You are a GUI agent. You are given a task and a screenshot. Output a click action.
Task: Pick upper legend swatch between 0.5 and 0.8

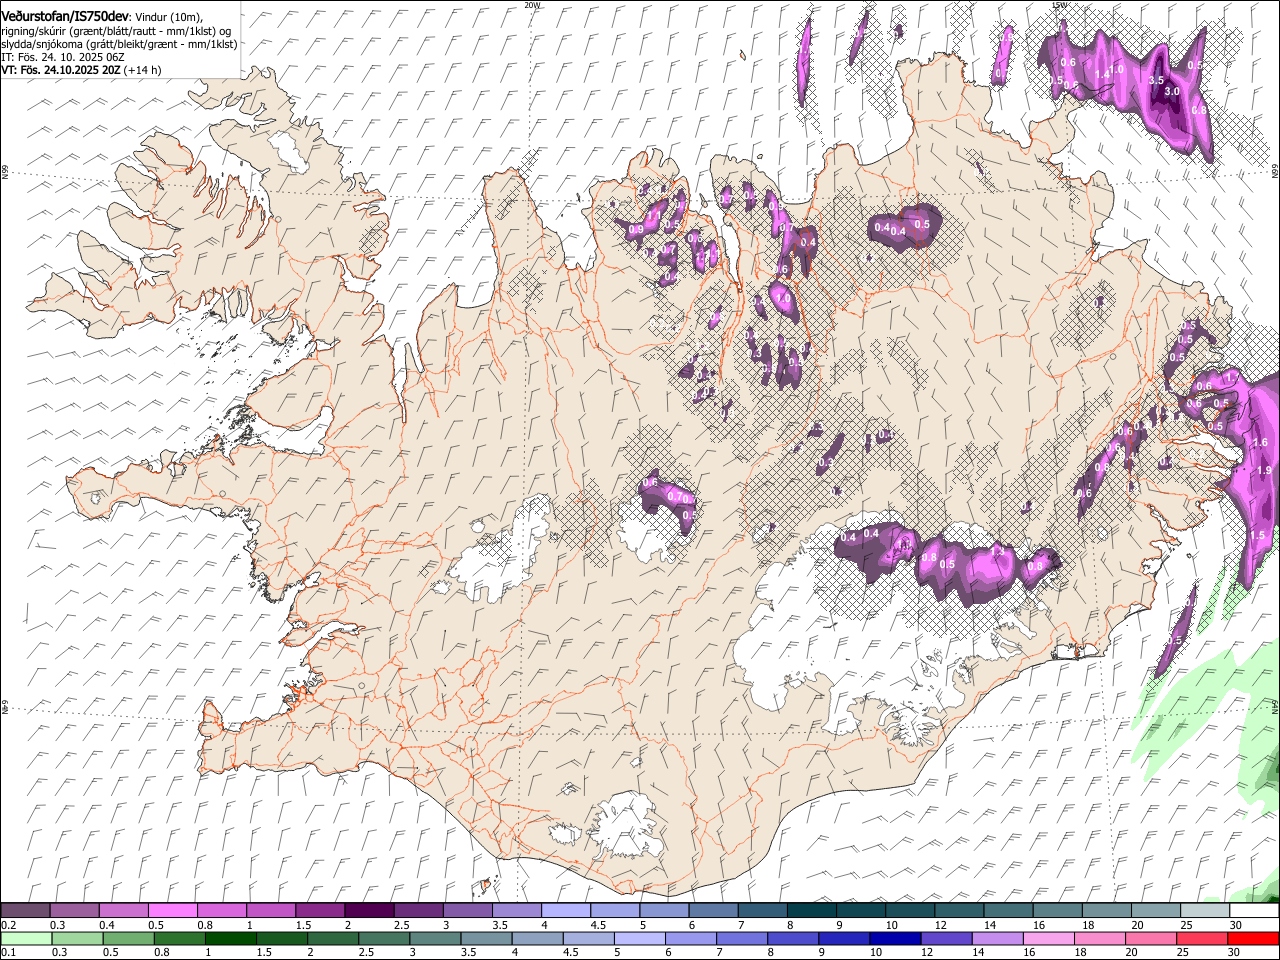(172, 911)
